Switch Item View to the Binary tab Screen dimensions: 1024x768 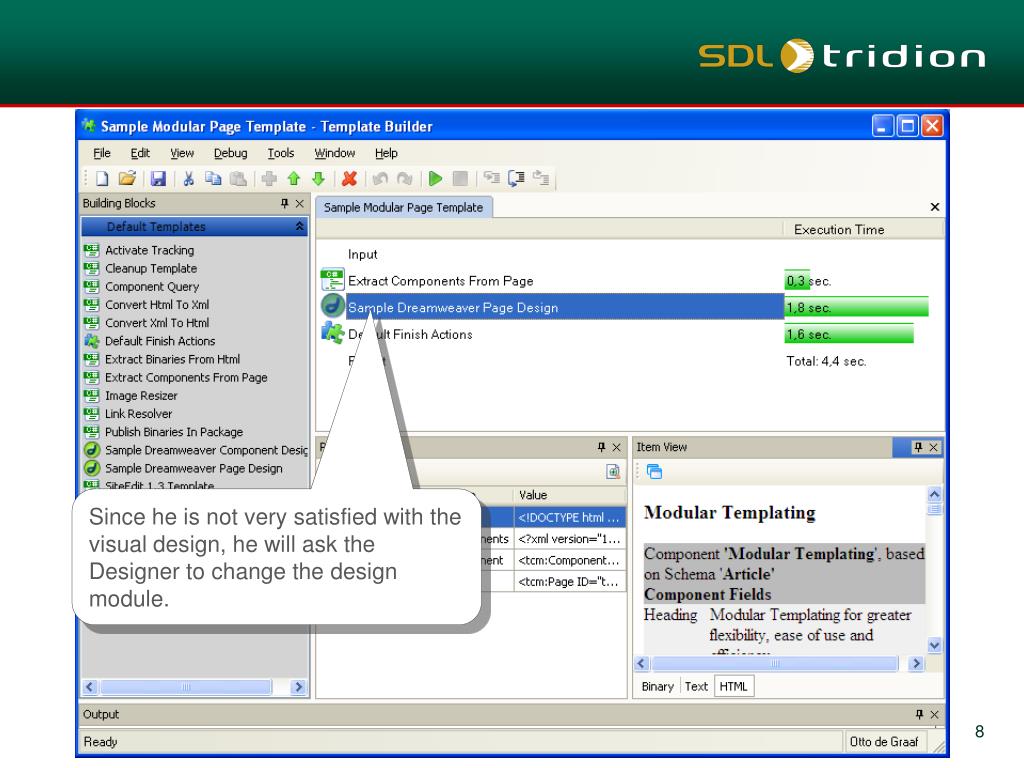[658, 686]
